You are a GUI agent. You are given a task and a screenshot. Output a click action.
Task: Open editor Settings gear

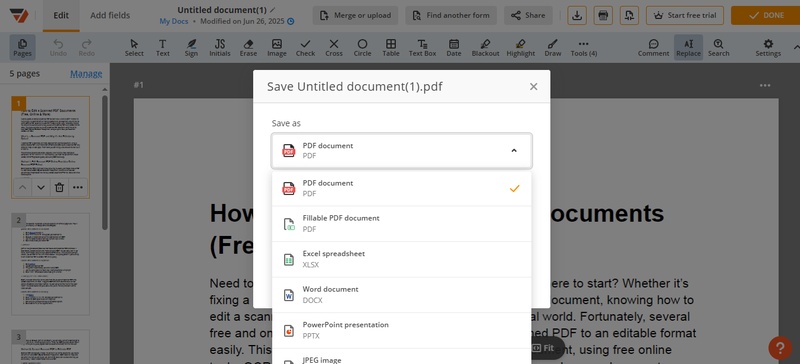(768, 47)
